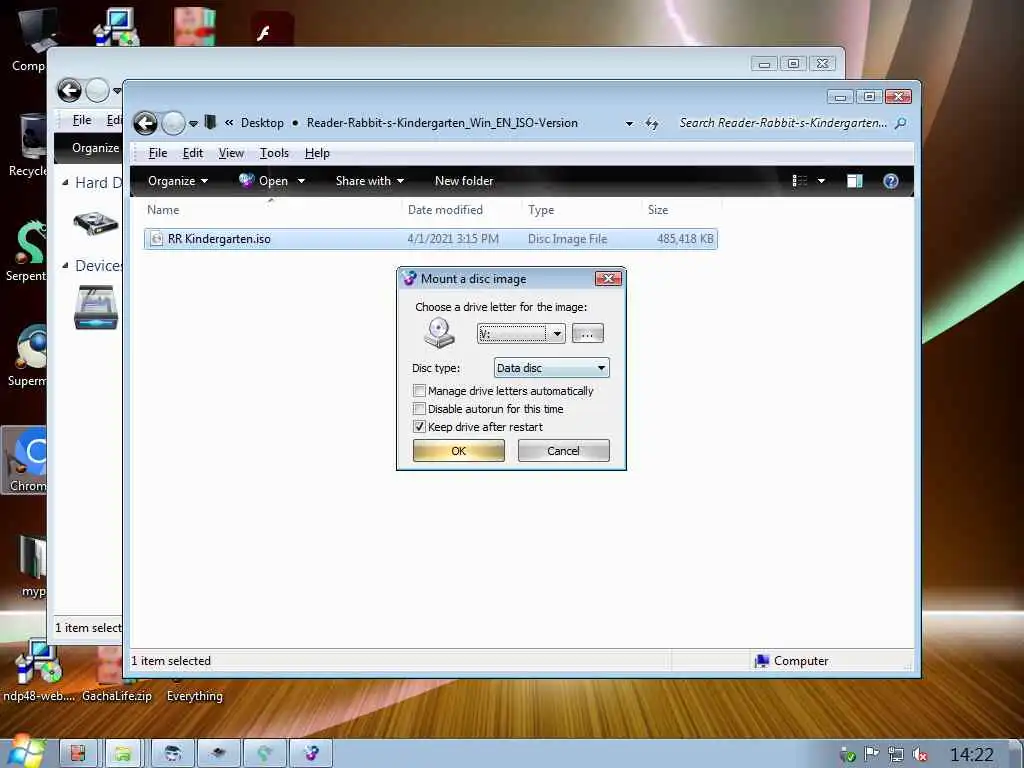Confirm mounting with the OK button
Screen dimensions: 1024x768
pos(458,451)
